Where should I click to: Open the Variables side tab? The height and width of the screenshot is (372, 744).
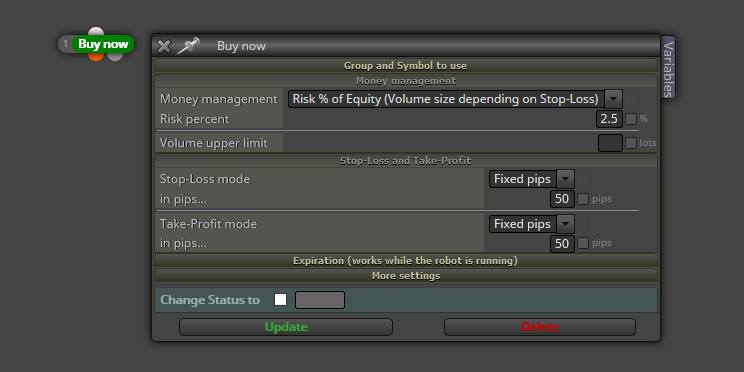(668, 67)
